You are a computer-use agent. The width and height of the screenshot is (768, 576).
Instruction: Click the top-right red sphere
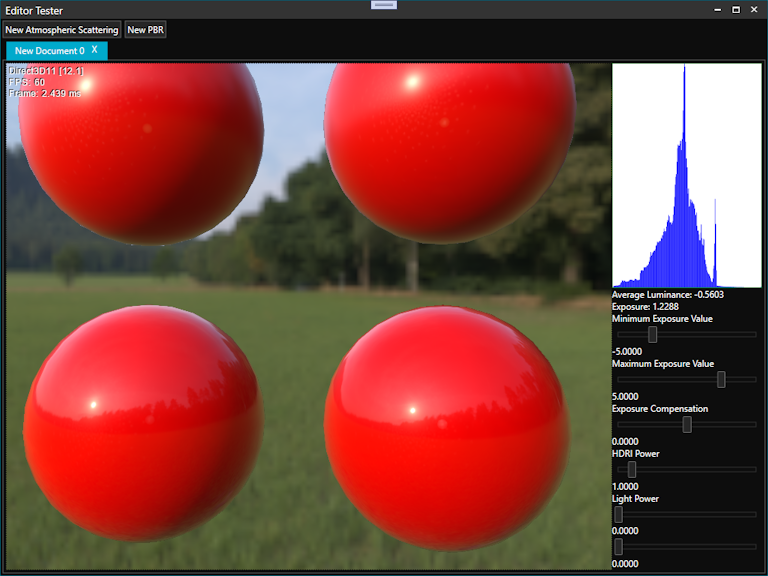click(450, 150)
